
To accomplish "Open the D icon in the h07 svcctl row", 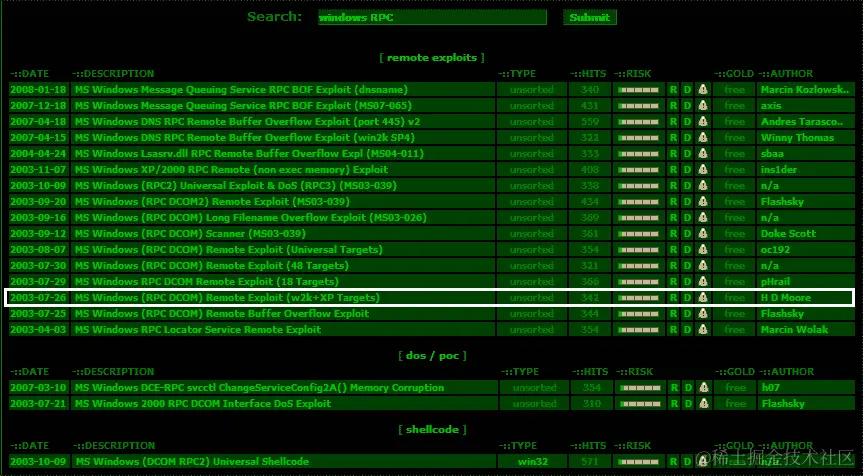I will pos(688,387).
